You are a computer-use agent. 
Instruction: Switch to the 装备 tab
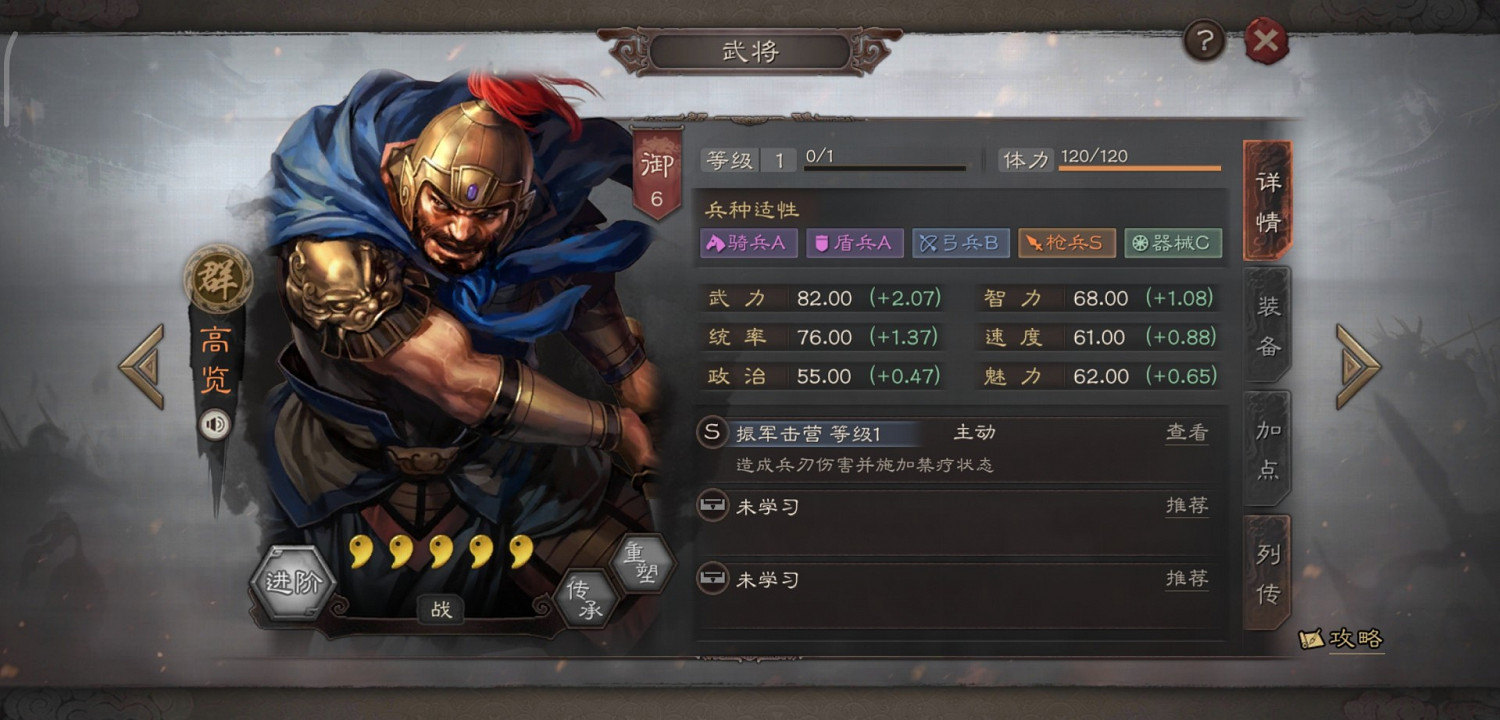click(x=1268, y=326)
